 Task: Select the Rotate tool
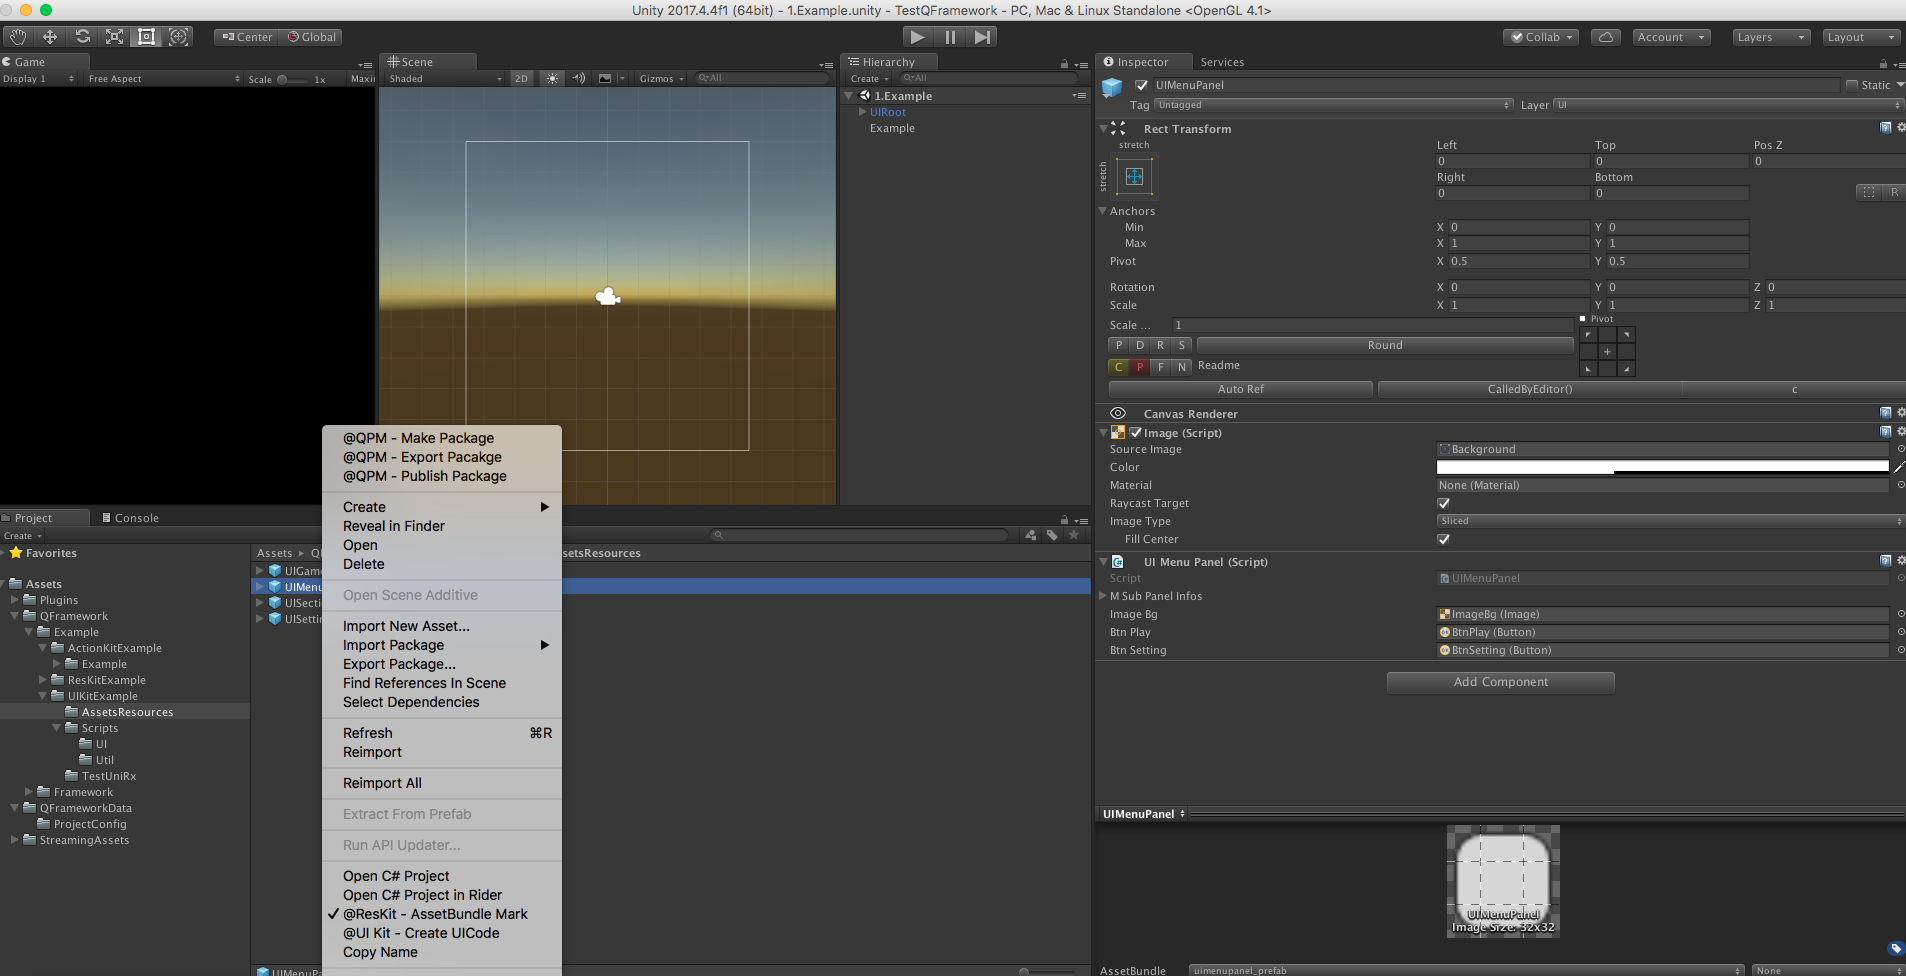pos(82,36)
